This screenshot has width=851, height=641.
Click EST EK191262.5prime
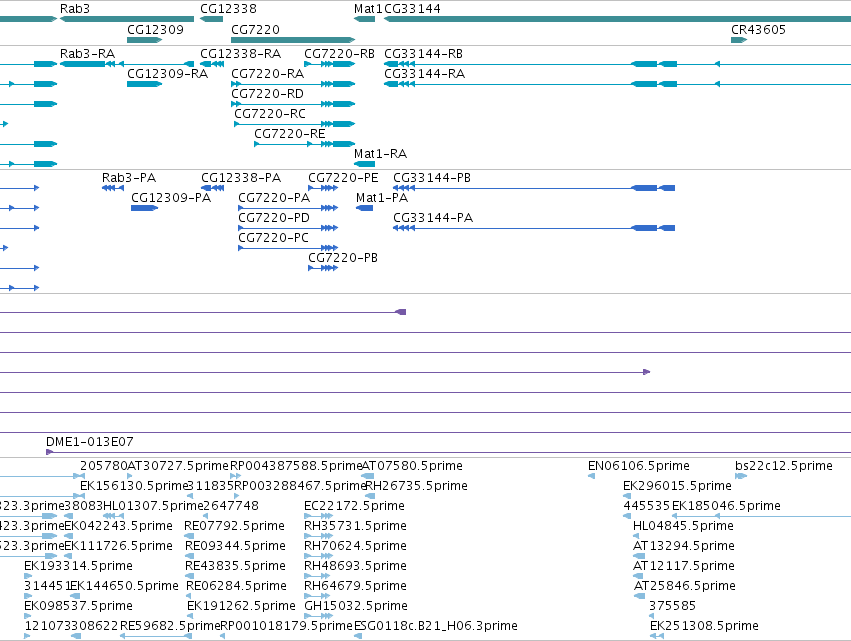[x=242, y=605]
